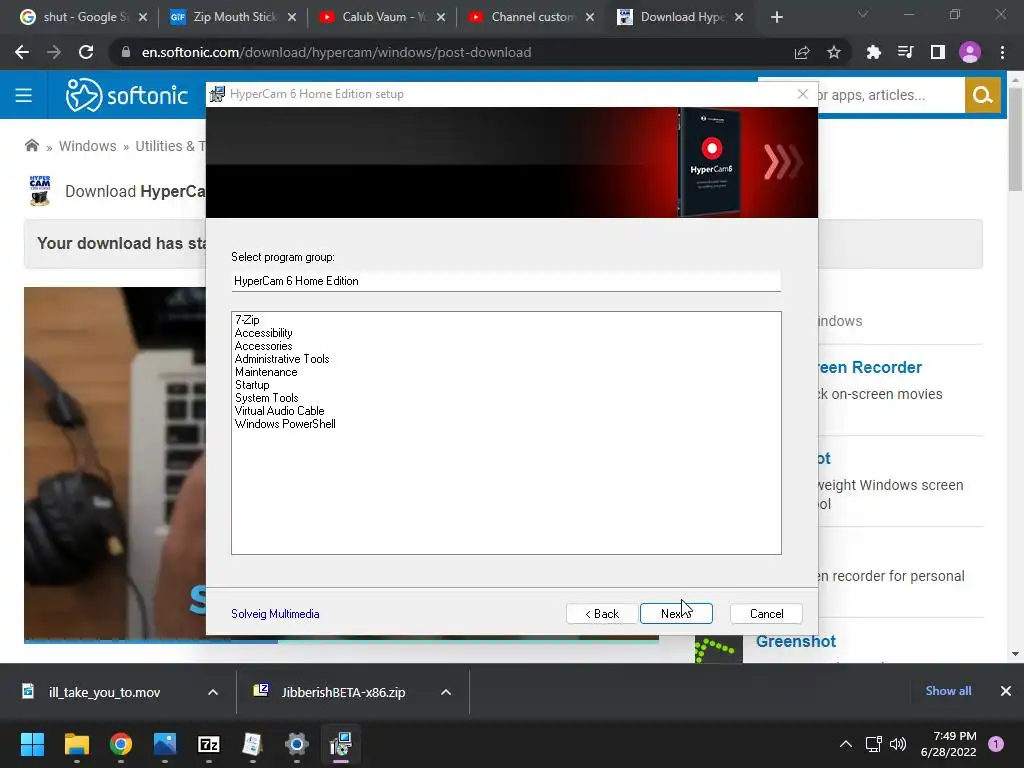Open the volume speaker tray icon
1024x768 pixels.
898,744
